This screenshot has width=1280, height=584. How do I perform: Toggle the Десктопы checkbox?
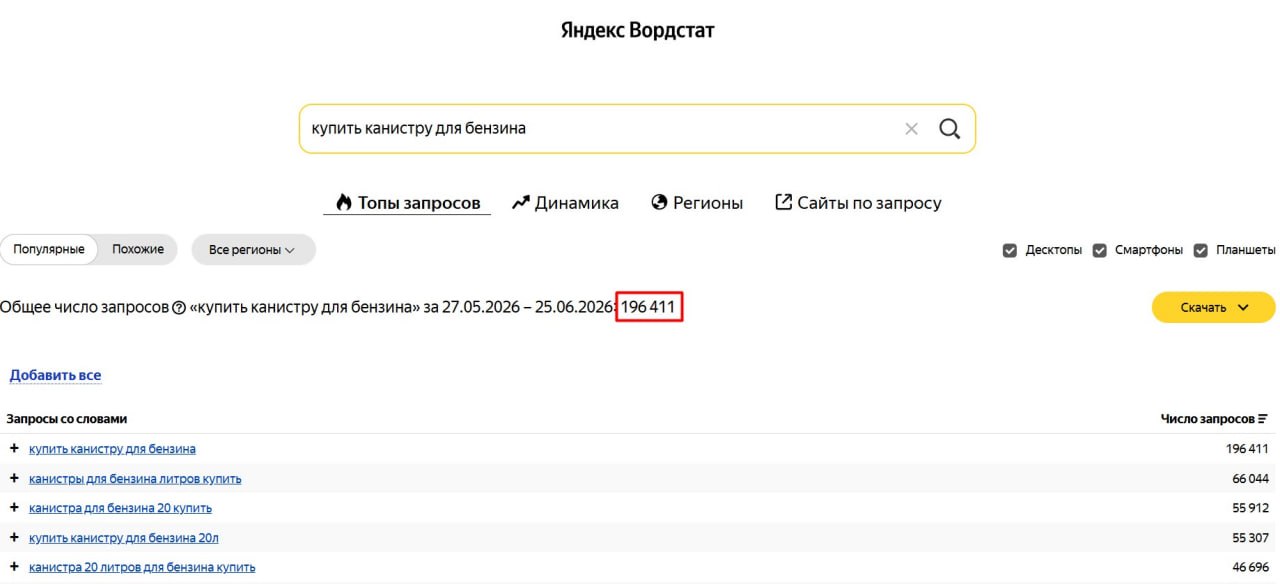pos(1010,250)
